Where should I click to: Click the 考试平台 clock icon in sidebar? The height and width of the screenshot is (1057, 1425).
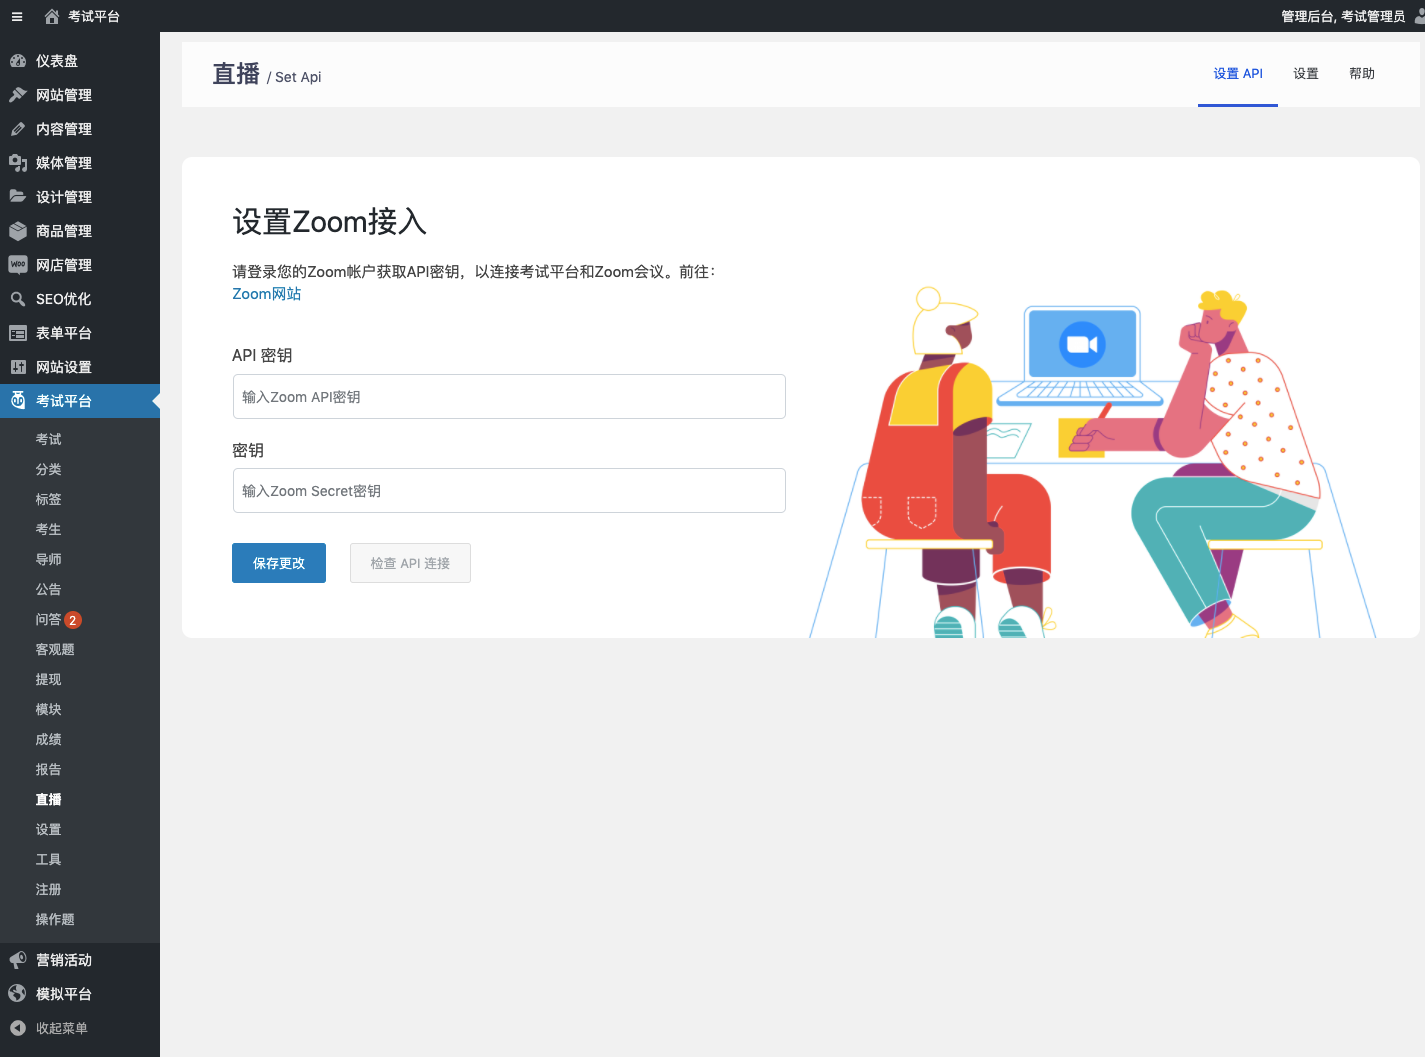18,401
